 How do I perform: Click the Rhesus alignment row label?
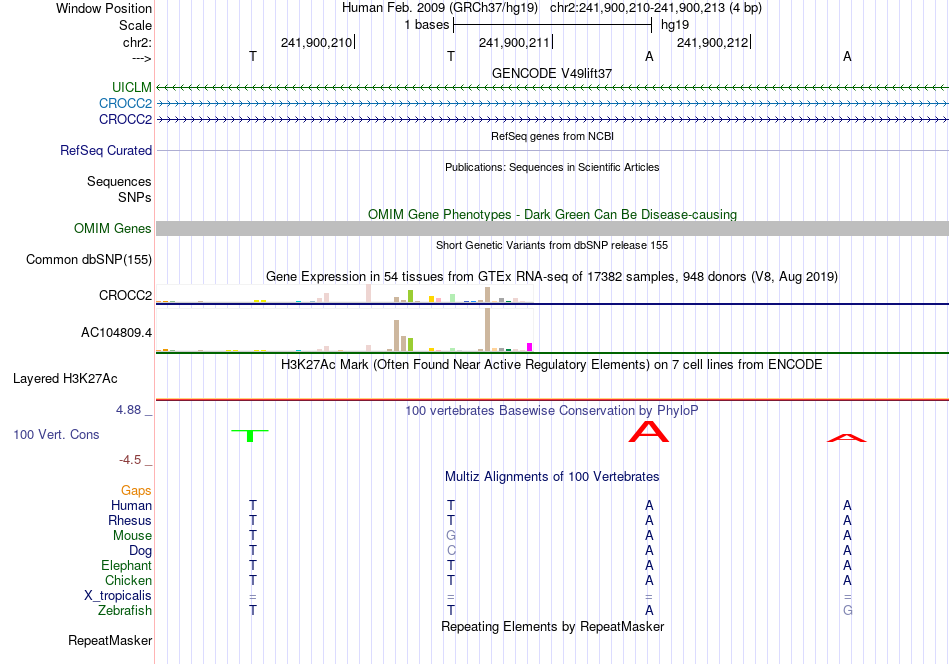(x=130, y=520)
